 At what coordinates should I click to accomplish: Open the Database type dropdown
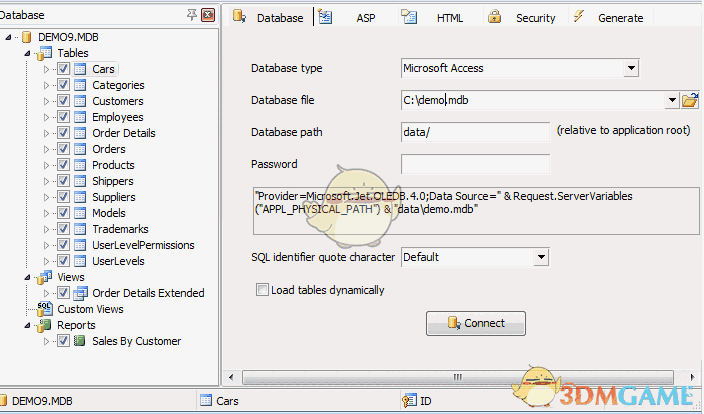[x=631, y=68]
